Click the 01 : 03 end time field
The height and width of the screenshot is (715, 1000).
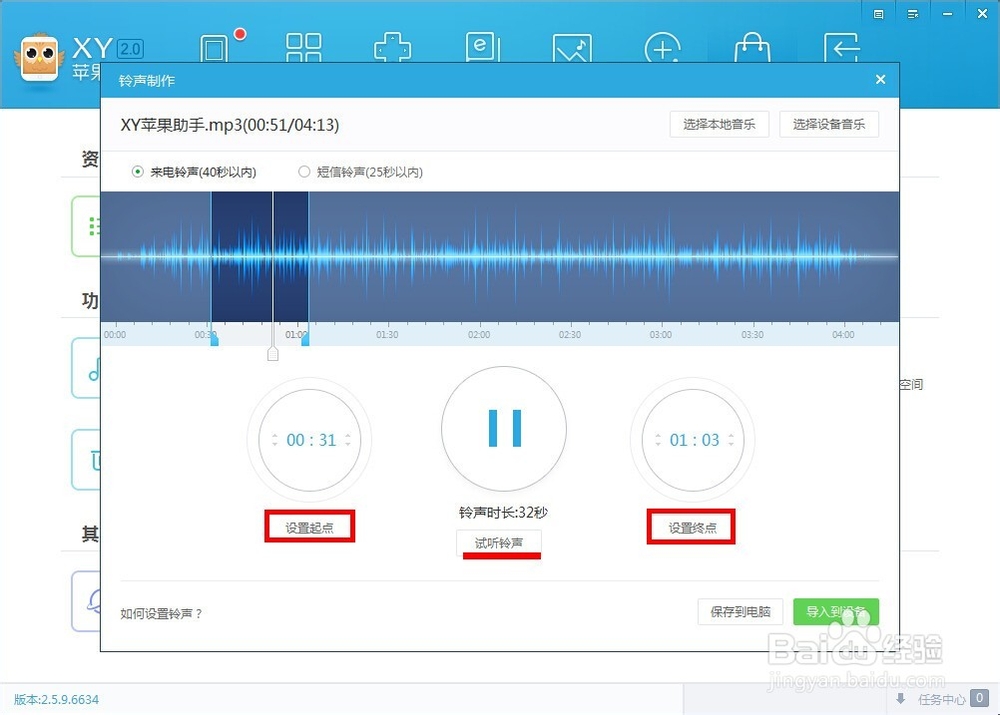pyautogui.click(x=695, y=440)
